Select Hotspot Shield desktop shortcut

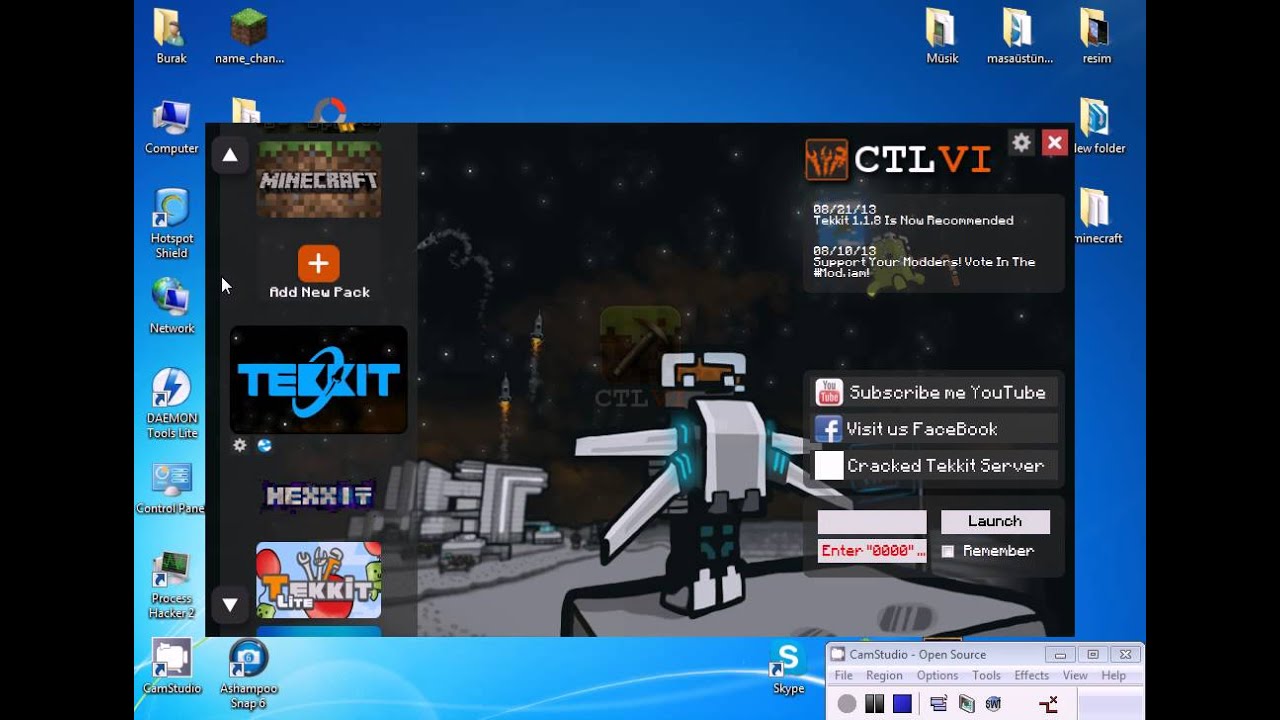point(171,223)
